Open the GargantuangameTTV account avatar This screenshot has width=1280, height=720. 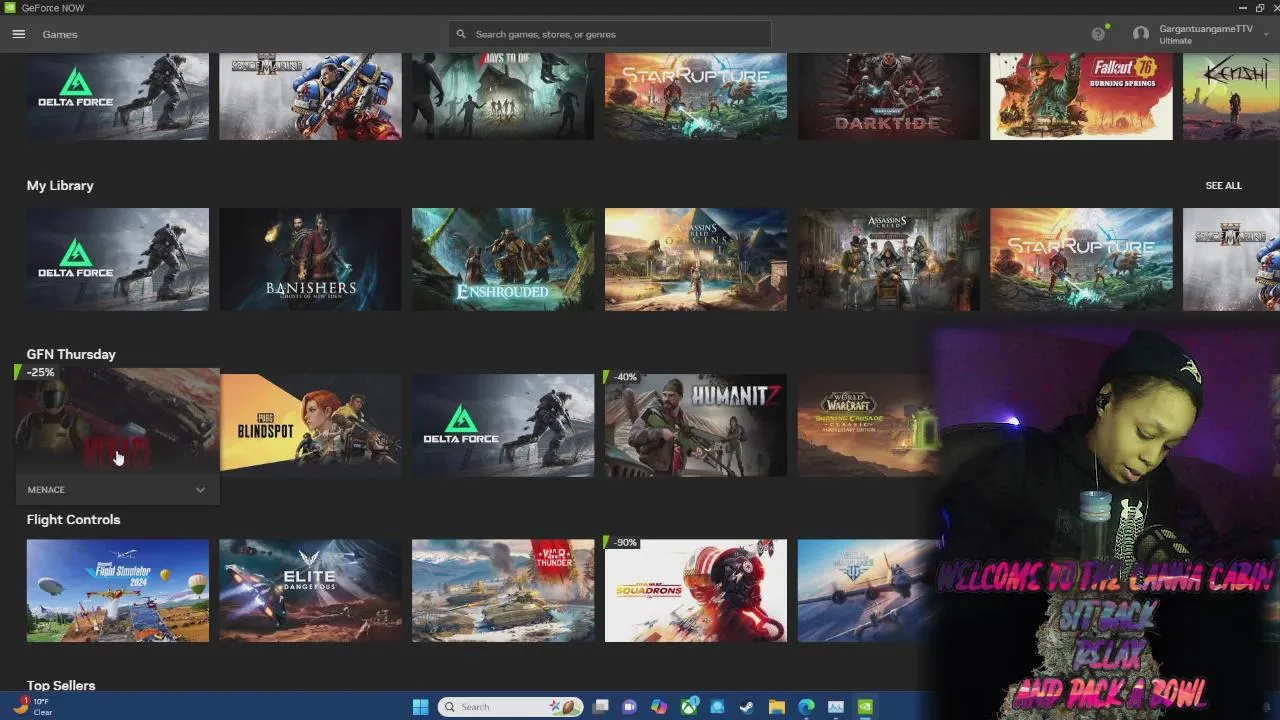[1141, 34]
